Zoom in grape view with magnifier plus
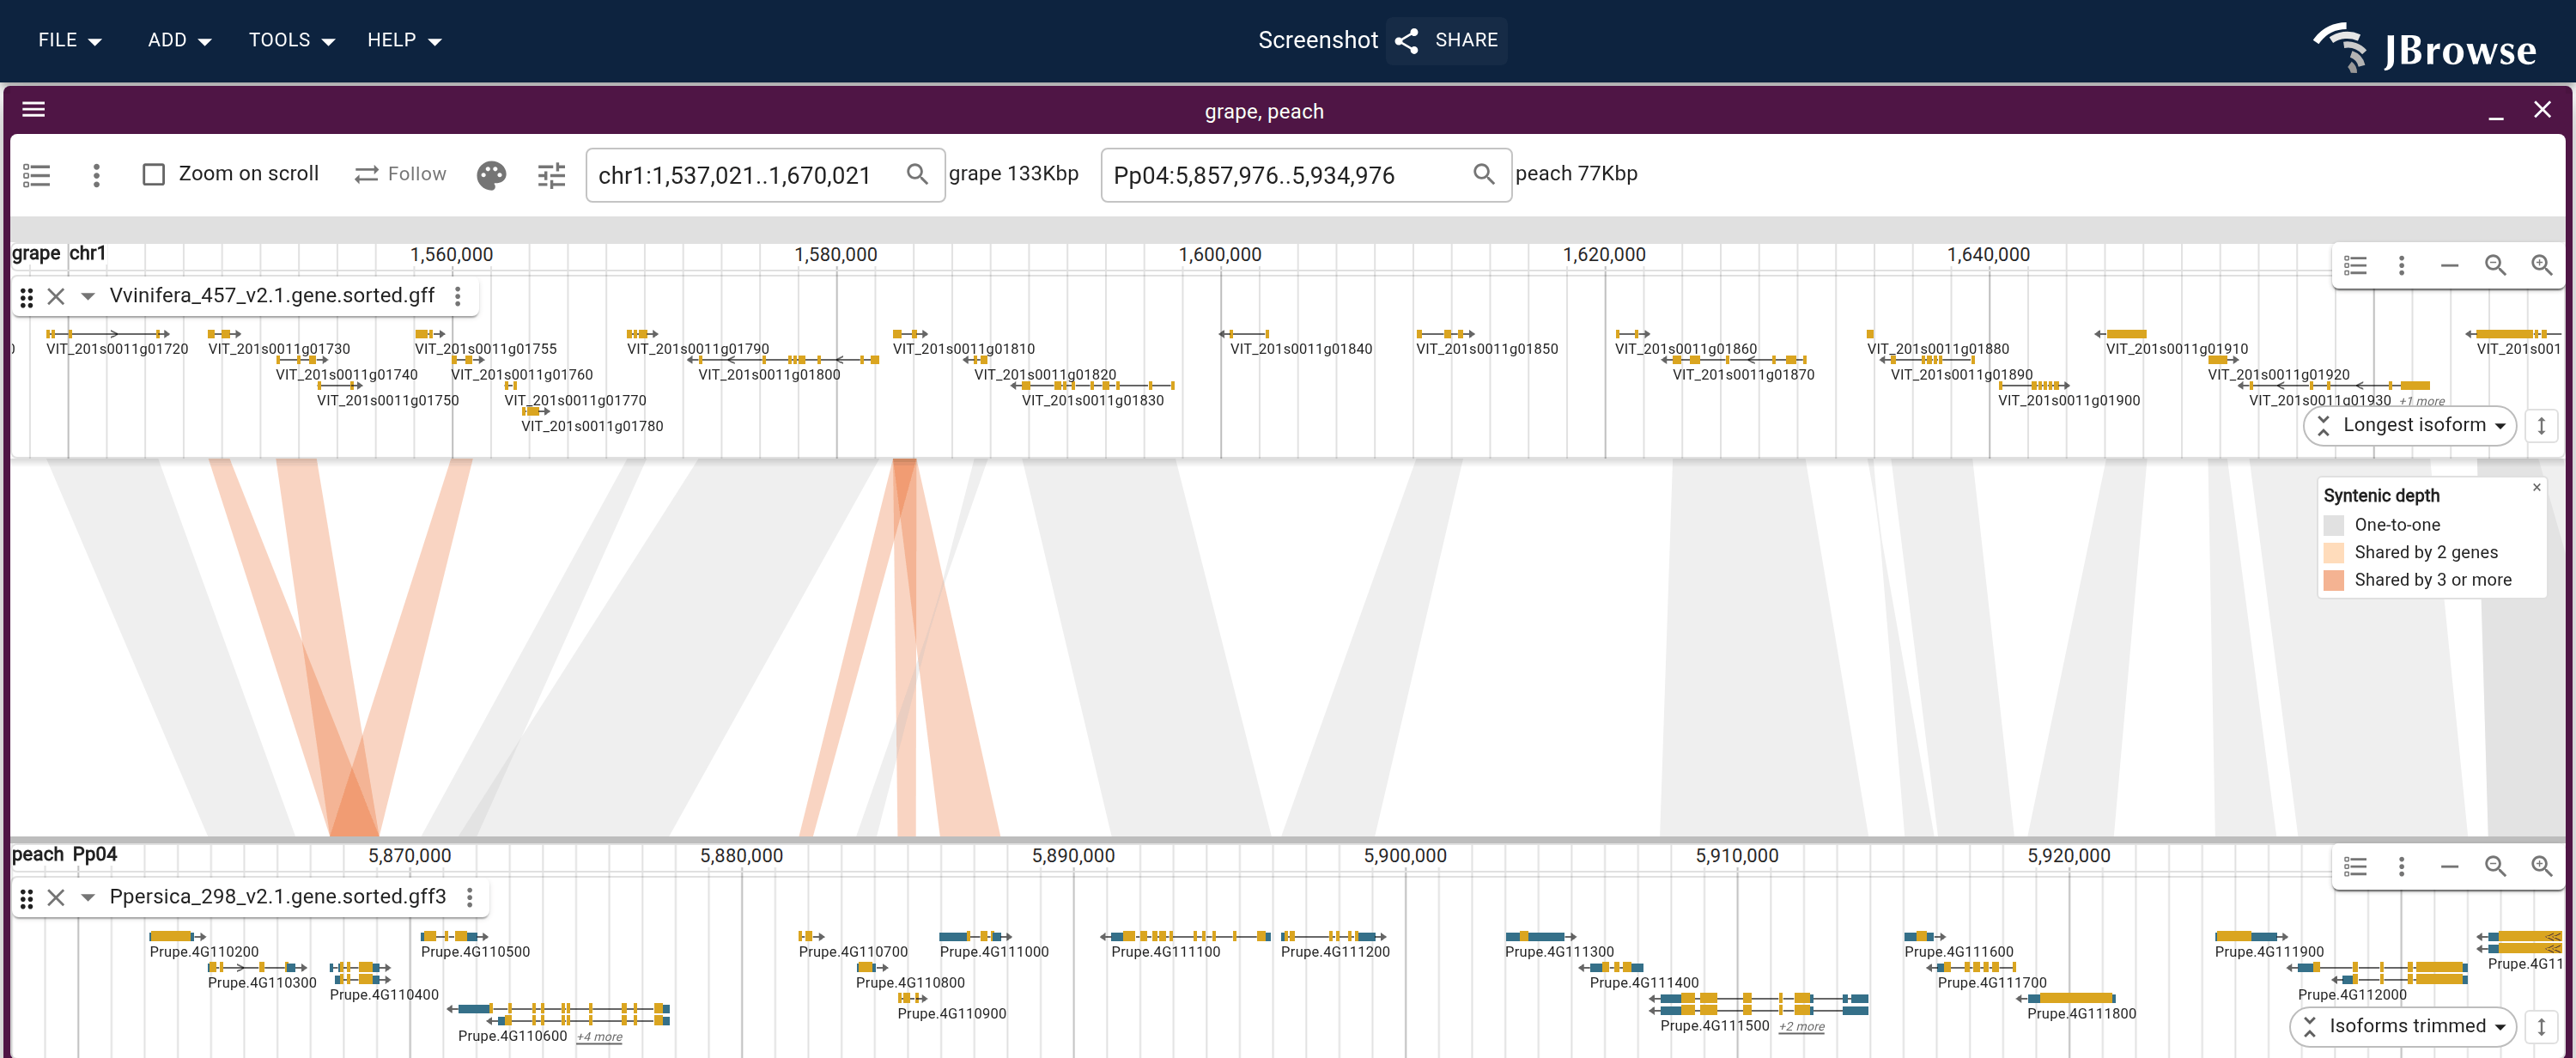 click(2541, 265)
